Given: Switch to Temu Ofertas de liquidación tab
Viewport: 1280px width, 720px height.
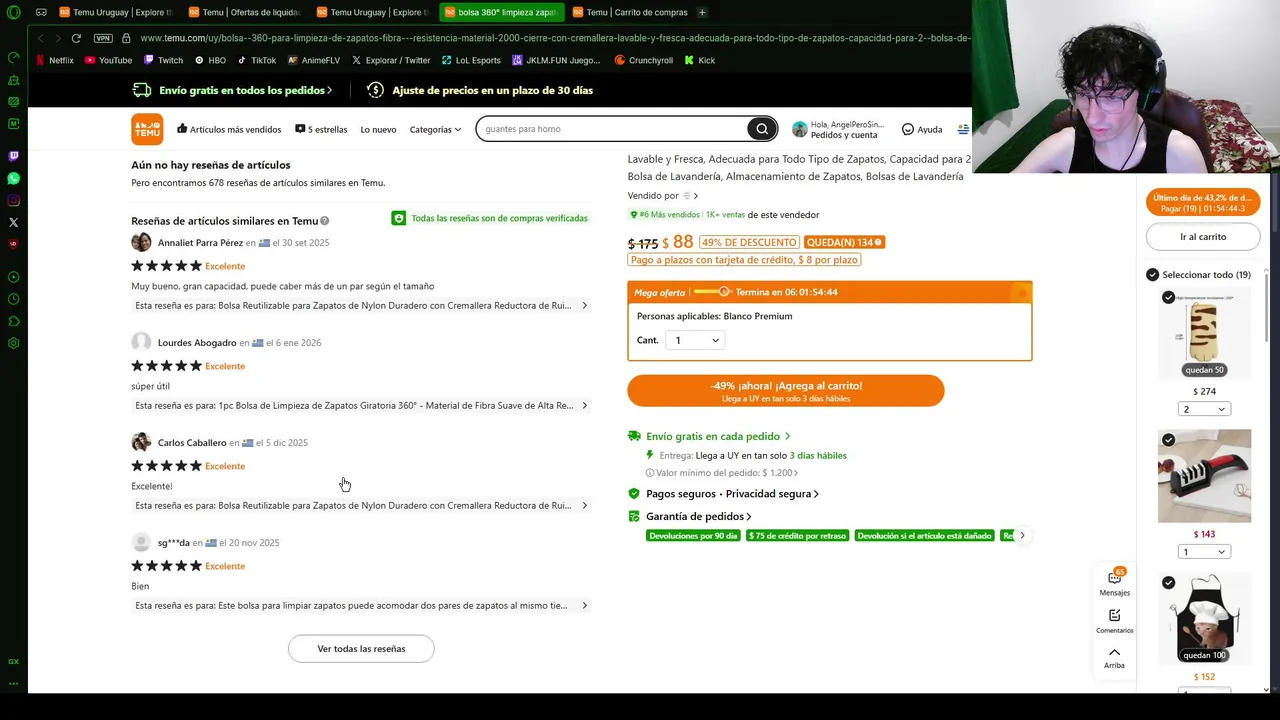Looking at the screenshot, I should click(244, 12).
